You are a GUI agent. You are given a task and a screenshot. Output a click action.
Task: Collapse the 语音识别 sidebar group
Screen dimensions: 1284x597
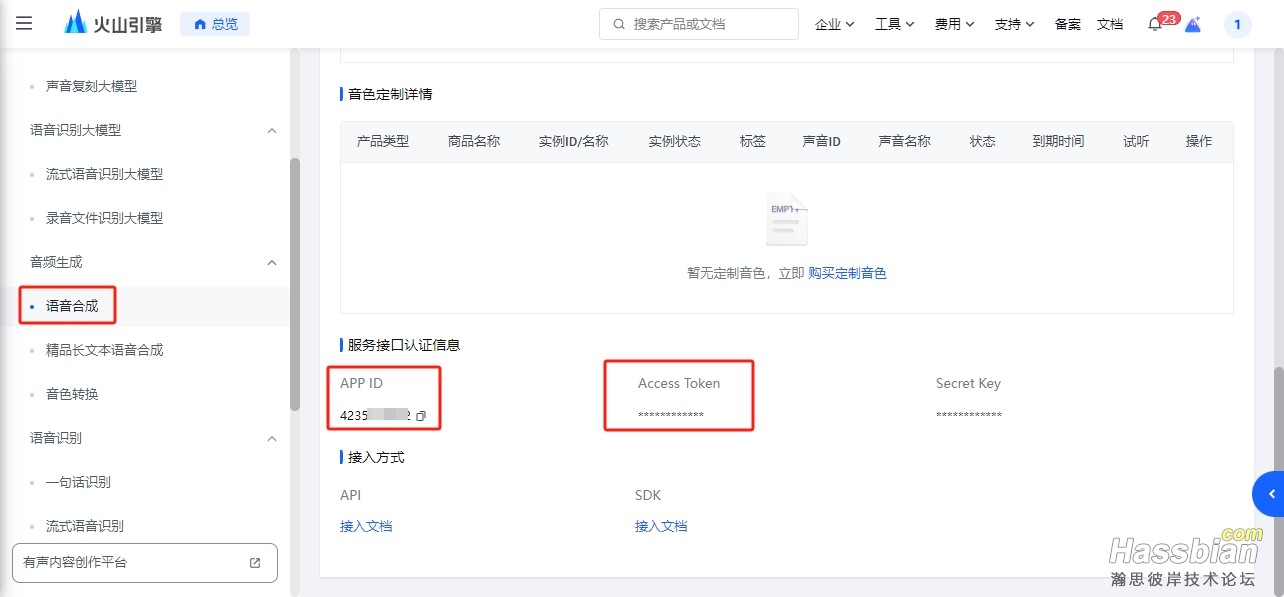(271, 439)
